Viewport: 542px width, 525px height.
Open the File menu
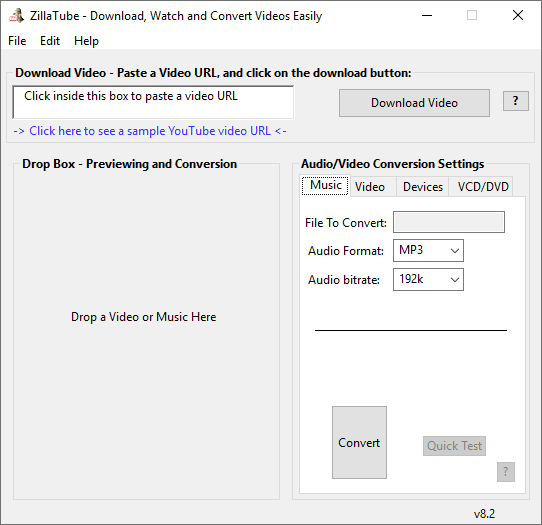(x=17, y=41)
